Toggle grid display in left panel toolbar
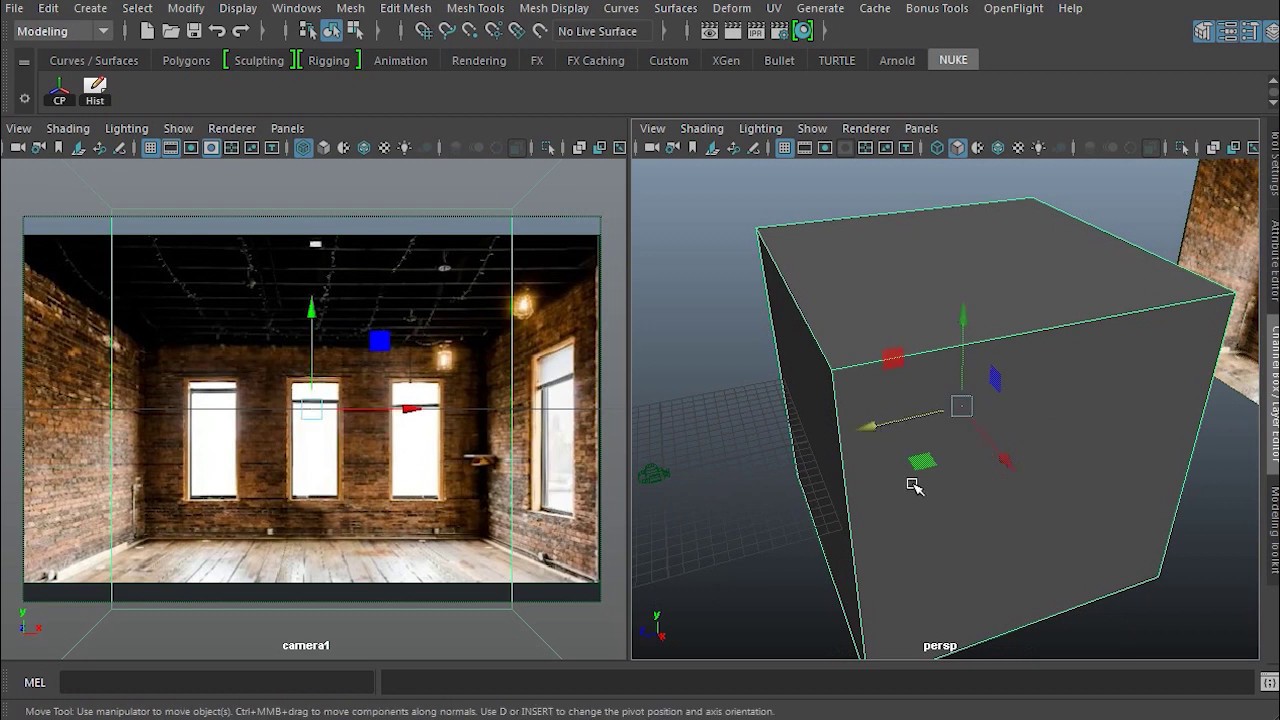The width and height of the screenshot is (1280, 720). [150, 148]
